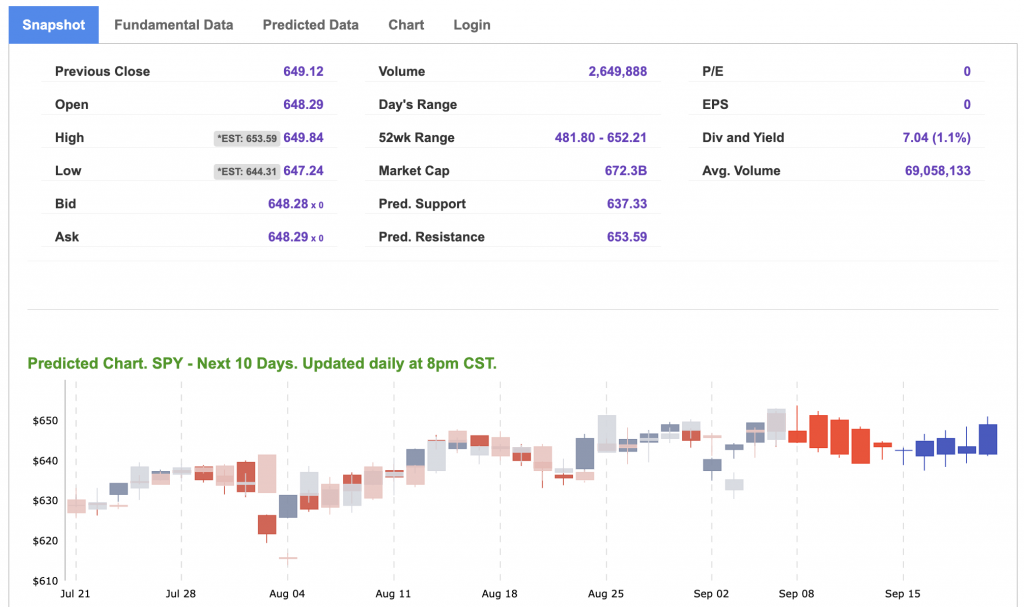
Task: Click the Sep 08 date label
Action: click(x=797, y=594)
